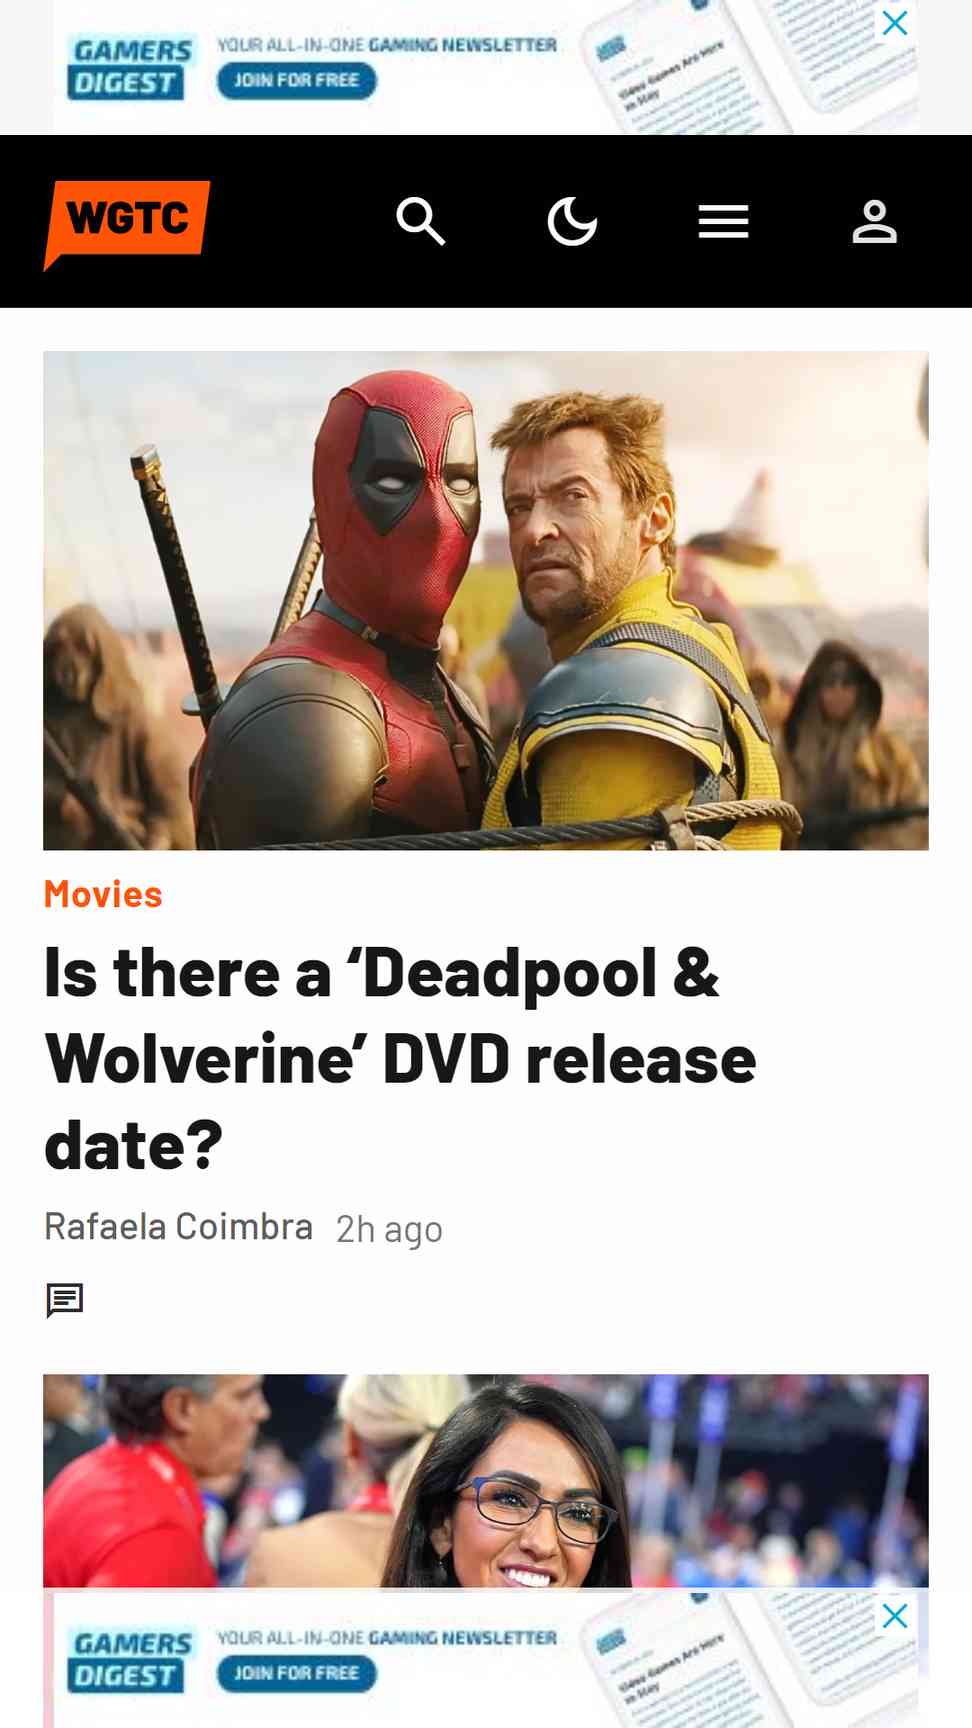Click Gamers Digest logo in bottom ad

[132, 1660]
